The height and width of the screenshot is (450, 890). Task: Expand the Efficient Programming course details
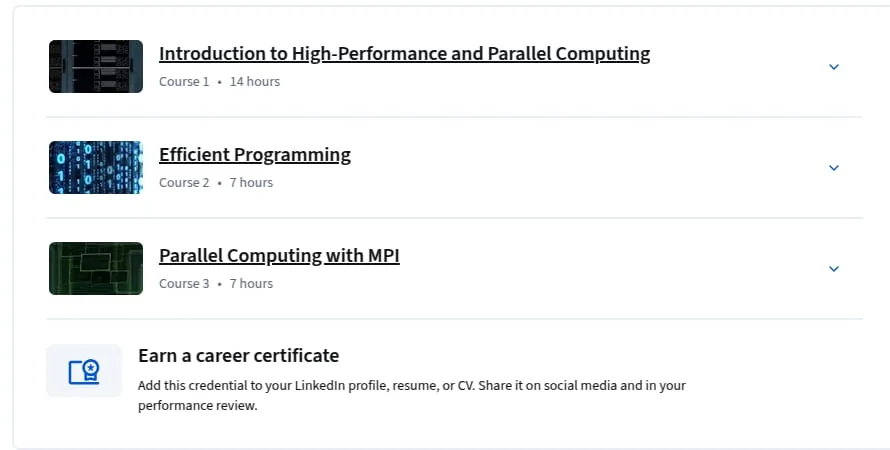pos(833,168)
